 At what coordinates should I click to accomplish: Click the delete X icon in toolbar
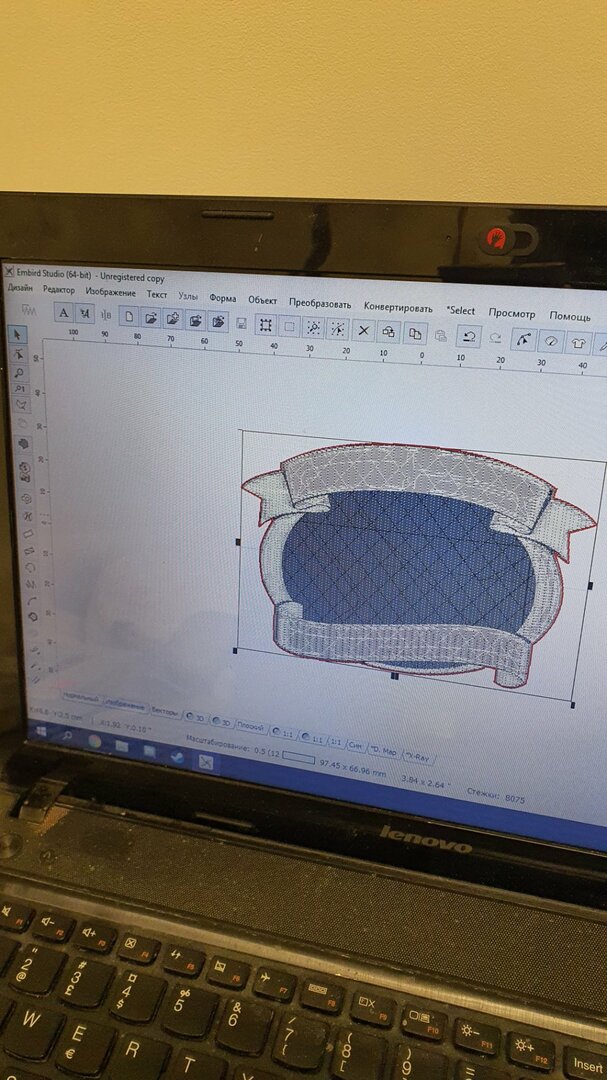click(x=364, y=331)
